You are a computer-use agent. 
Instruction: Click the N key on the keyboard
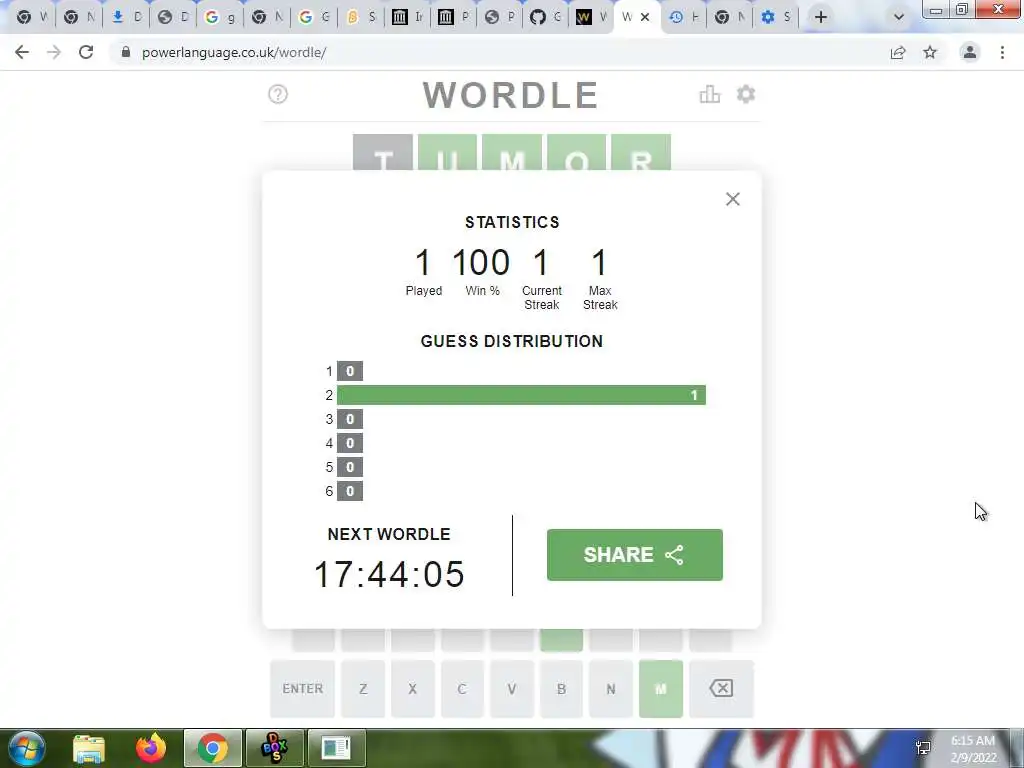(611, 688)
